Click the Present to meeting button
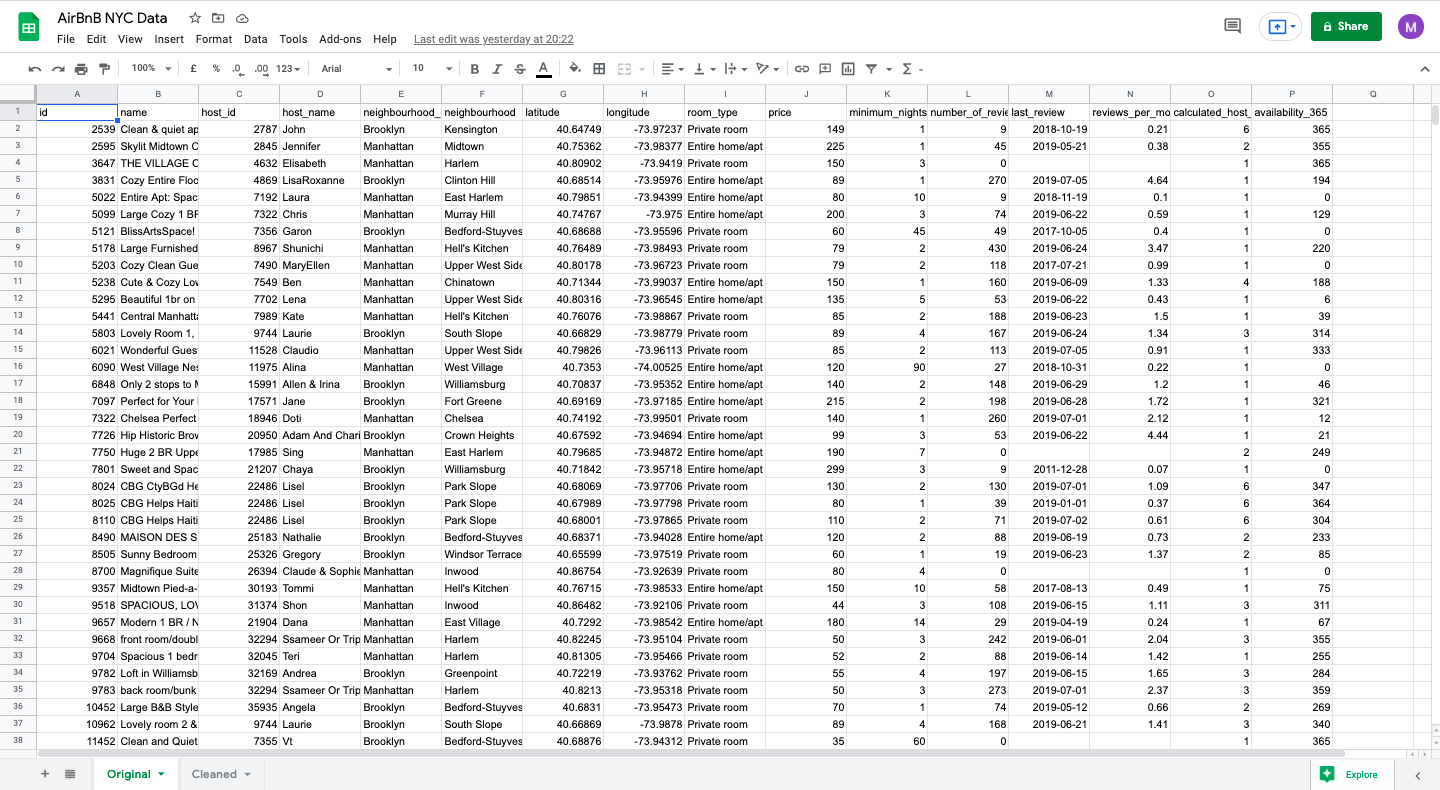This screenshot has width=1440, height=790. click(1281, 26)
